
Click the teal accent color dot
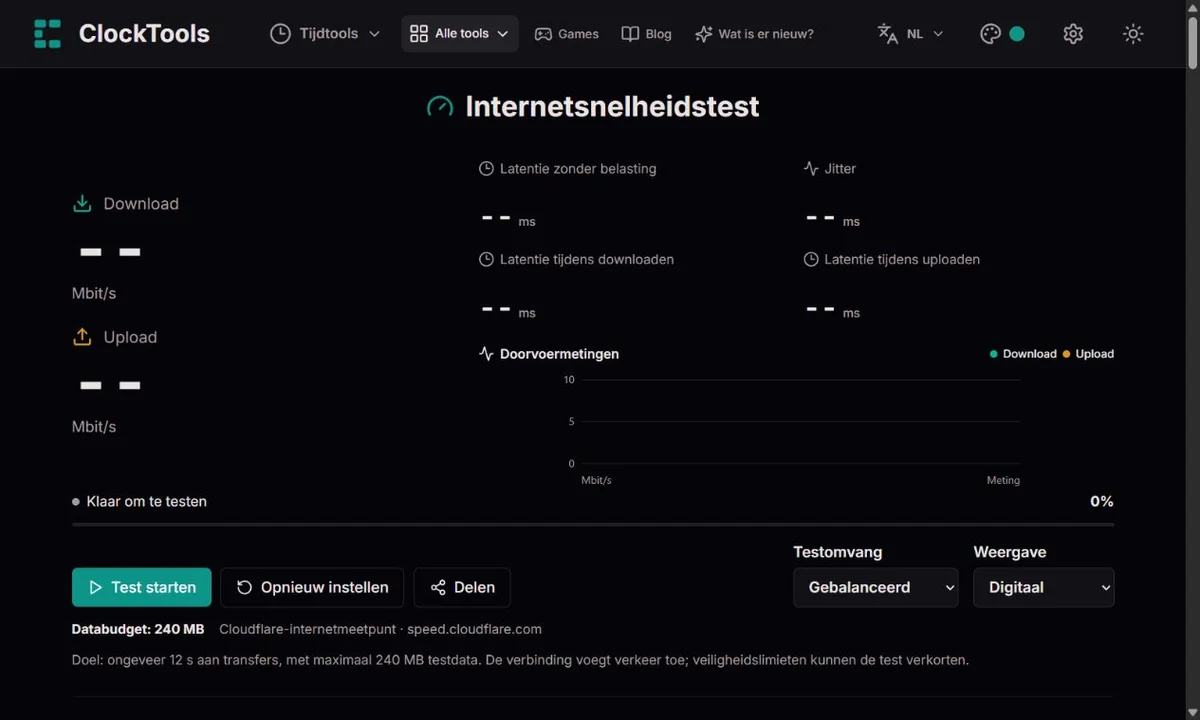[x=1017, y=34]
